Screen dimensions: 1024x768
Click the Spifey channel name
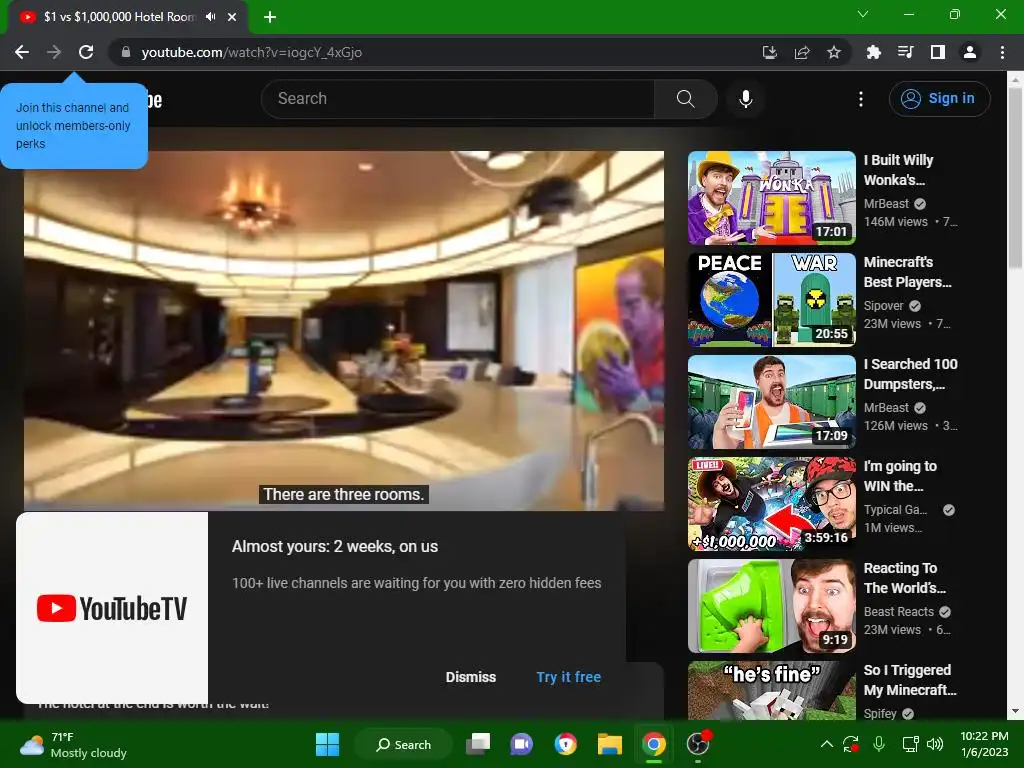click(880, 713)
